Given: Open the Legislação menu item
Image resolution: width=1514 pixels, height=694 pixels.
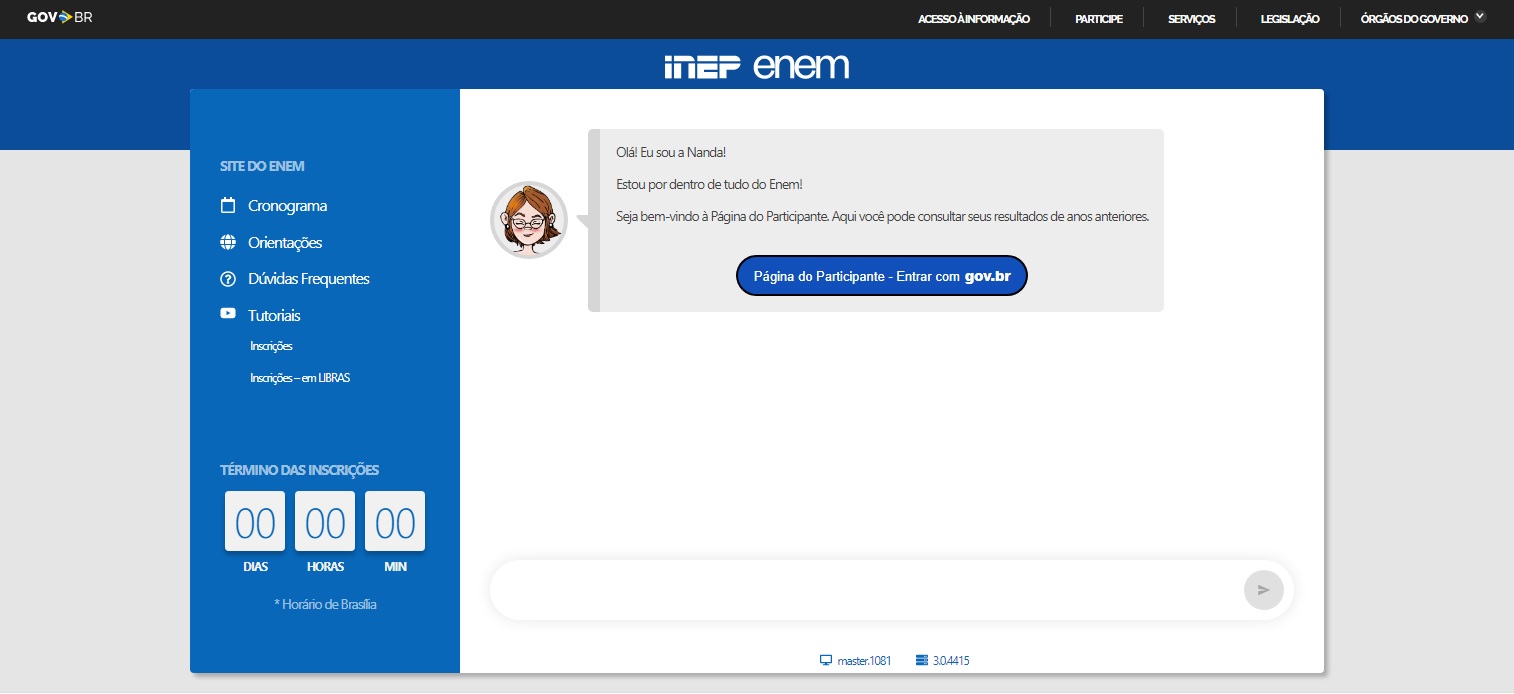Looking at the screenshot, I should tap(1290, 18).
